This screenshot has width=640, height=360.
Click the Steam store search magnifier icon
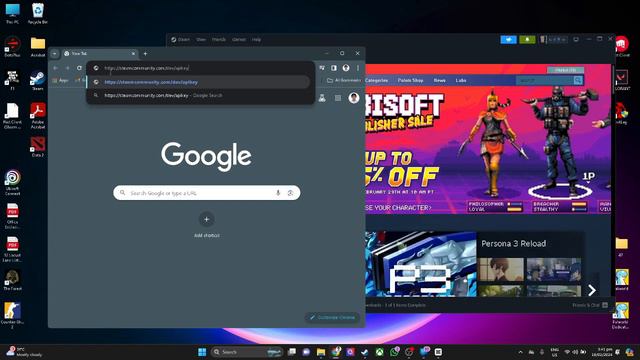578,81
